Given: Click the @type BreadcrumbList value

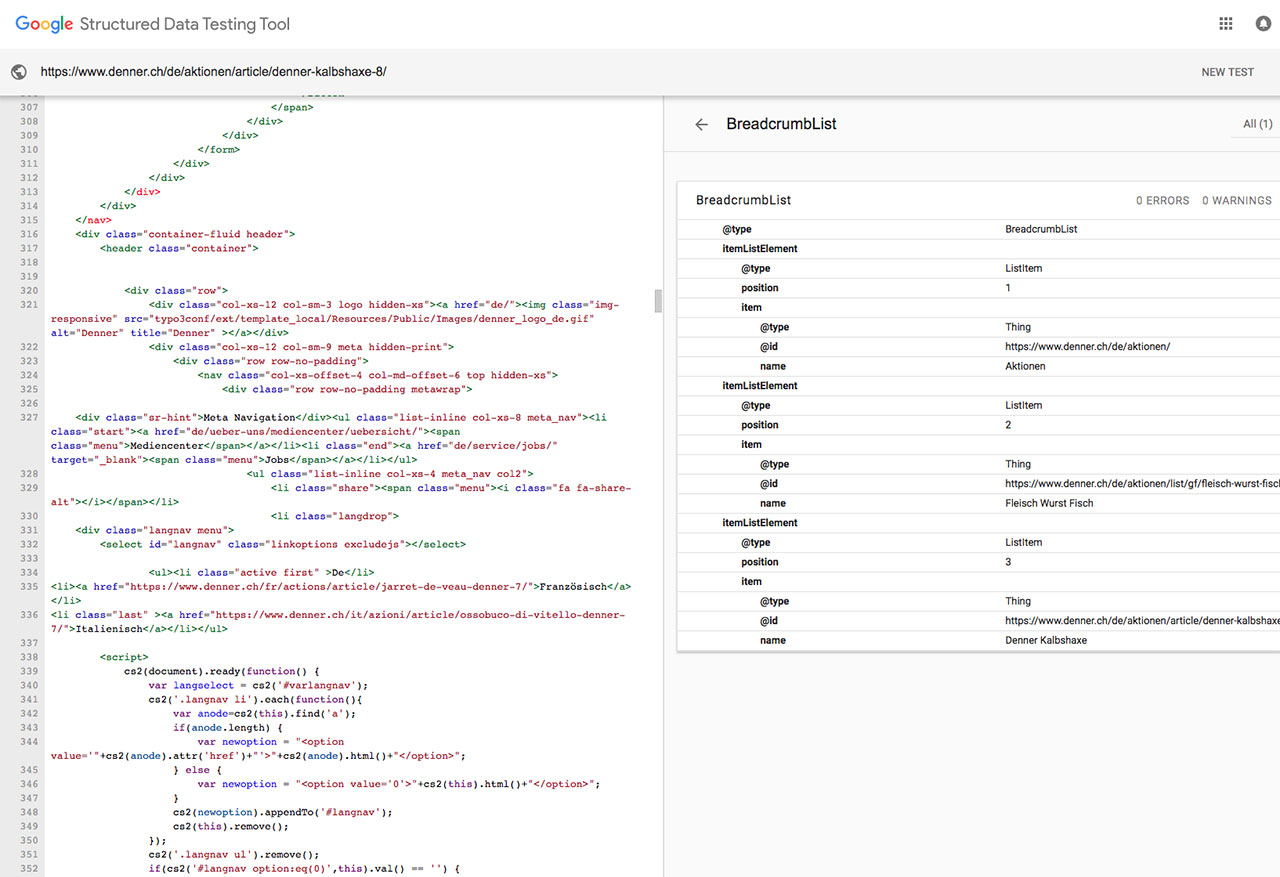Looking at the screenshot, I should tap(1041, 229).
